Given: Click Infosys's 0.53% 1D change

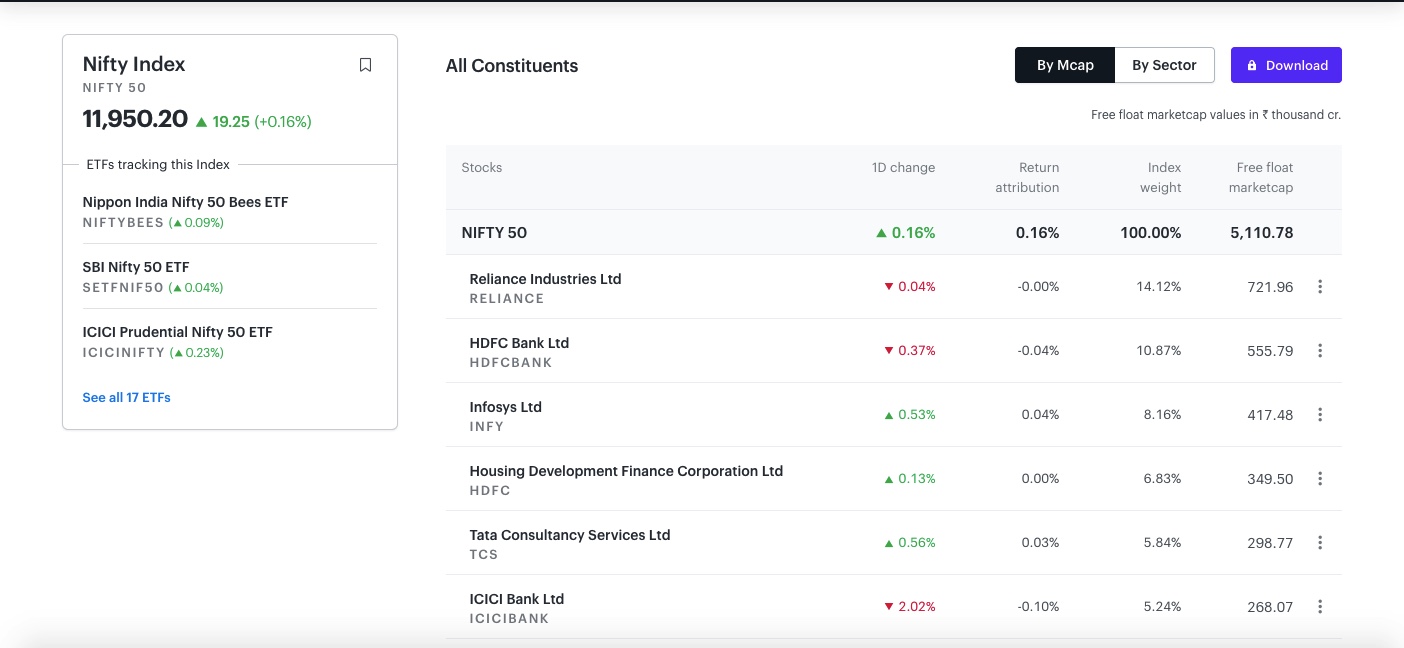Looking at the screenshot, I should pos(910,415).
